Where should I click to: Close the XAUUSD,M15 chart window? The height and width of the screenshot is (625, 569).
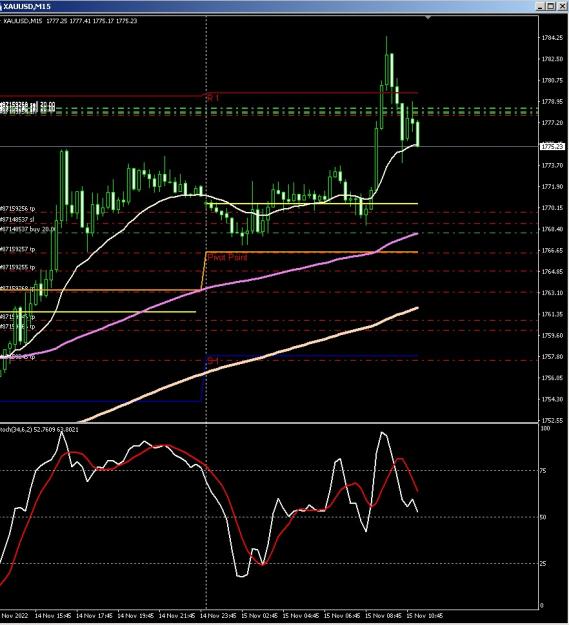(x=560, y=6)
